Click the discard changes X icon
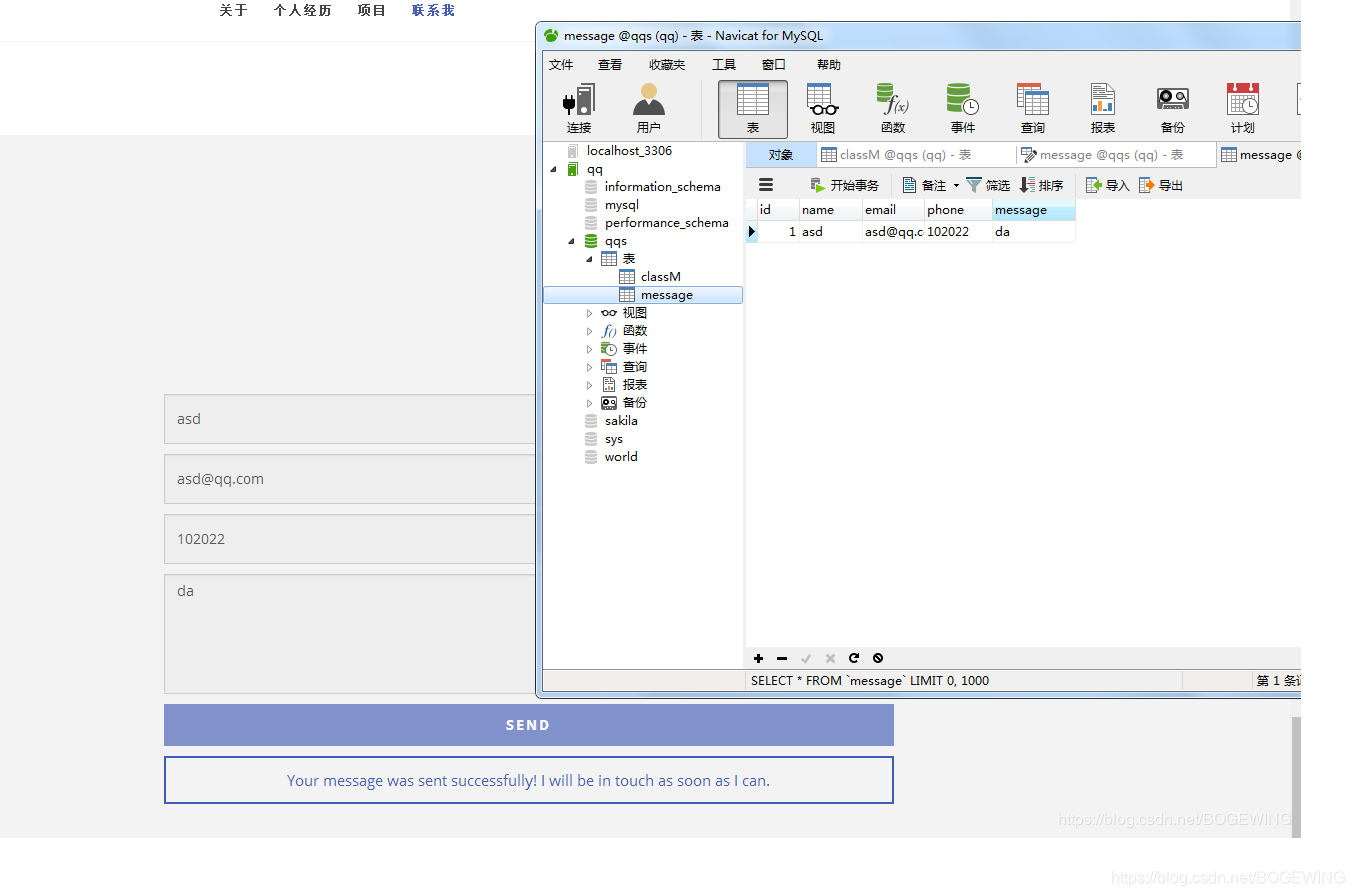The width and height of the screenshot is (1354, 896). (830, 658)
